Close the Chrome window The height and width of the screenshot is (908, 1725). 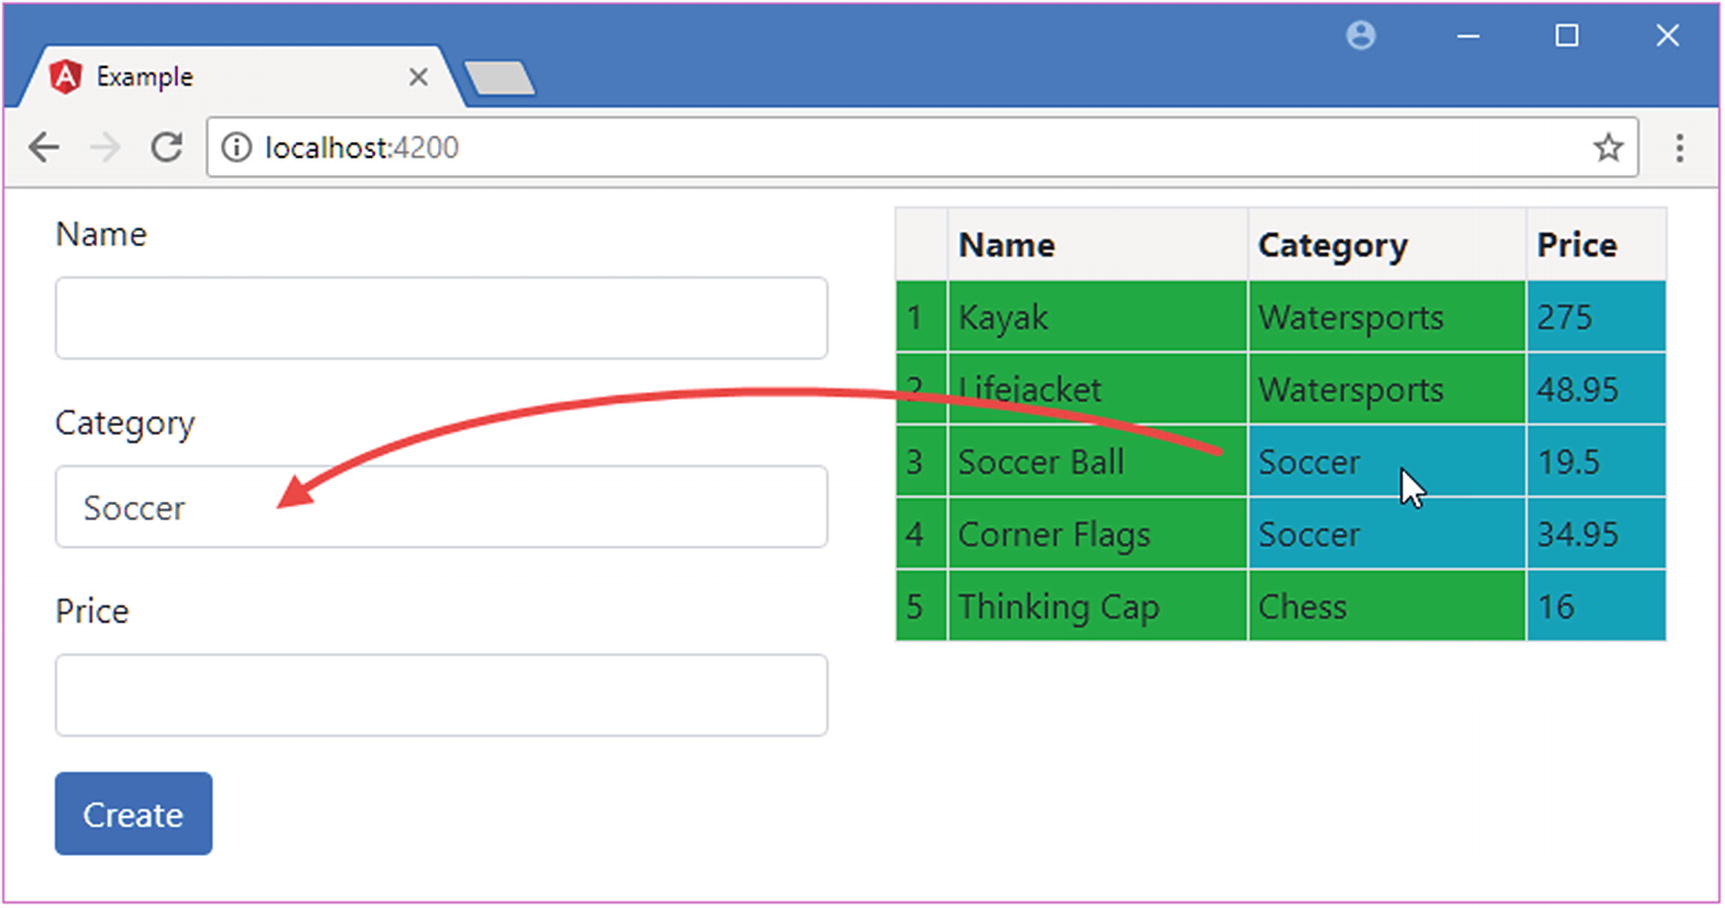(x=1667, y=36)
